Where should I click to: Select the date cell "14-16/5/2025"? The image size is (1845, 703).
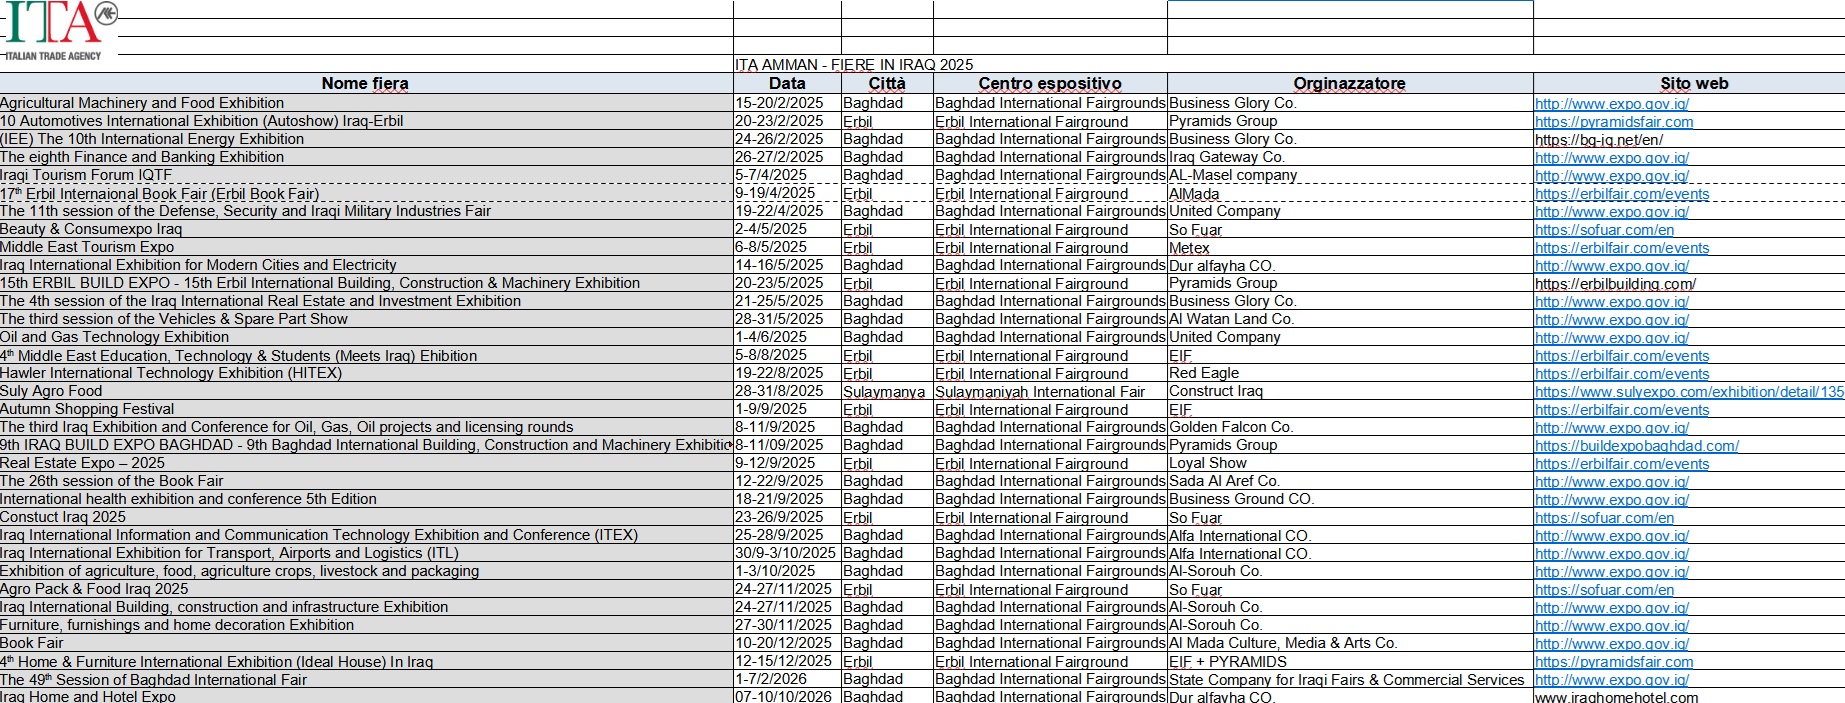pos(787,265)
